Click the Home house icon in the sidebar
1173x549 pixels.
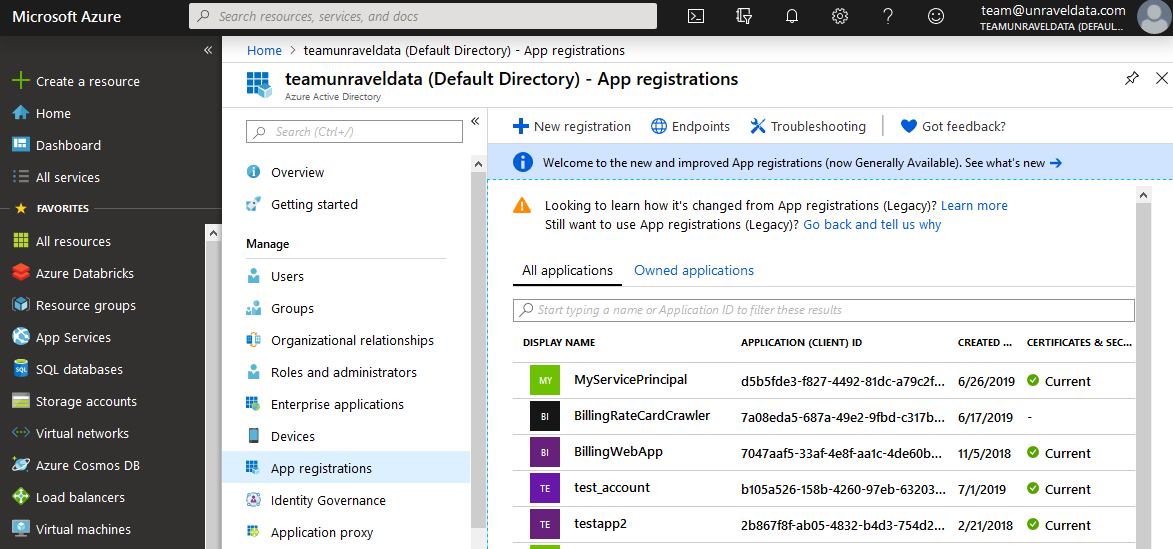pos(21,113)
